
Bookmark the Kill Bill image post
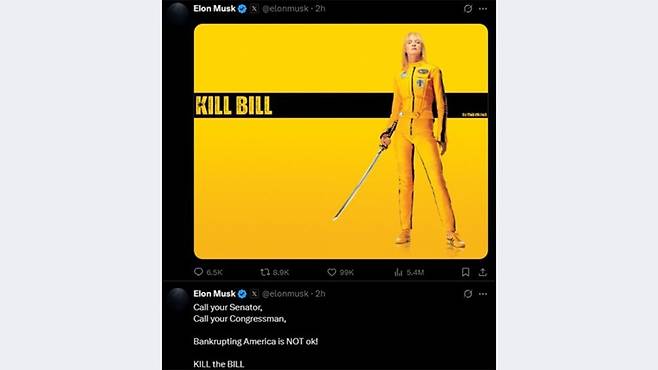pyautogui.click(x=465, y=272)
